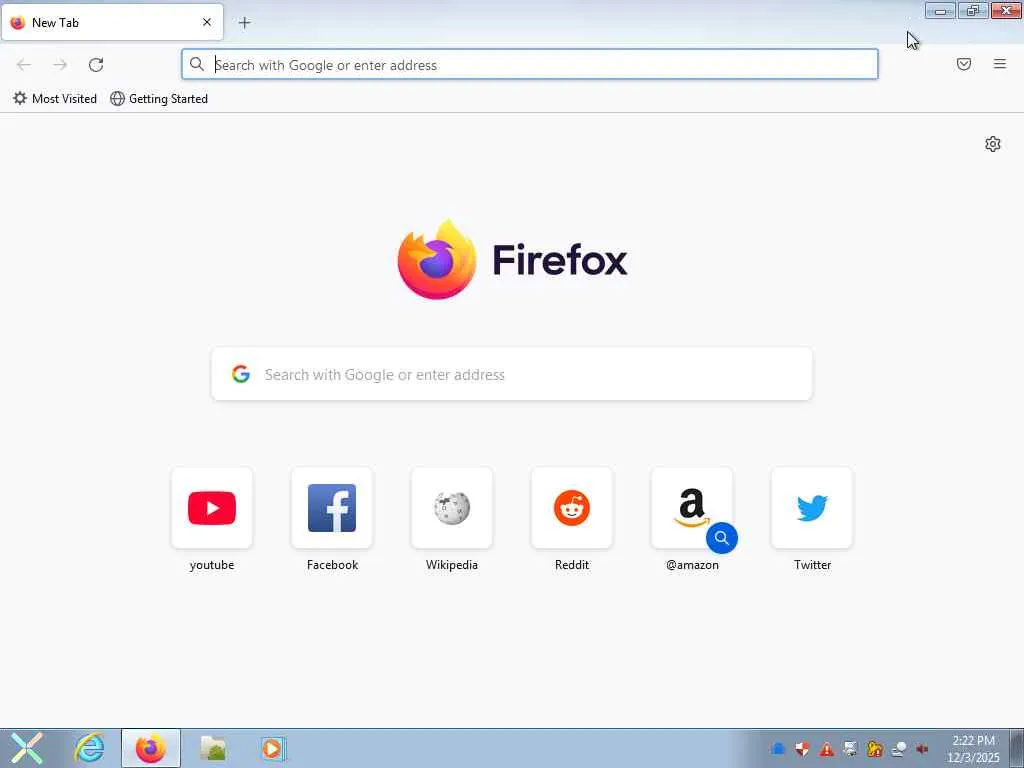1024x768 pixels.
Task: Launch the media player from taskbar
Action: (272, 748)
